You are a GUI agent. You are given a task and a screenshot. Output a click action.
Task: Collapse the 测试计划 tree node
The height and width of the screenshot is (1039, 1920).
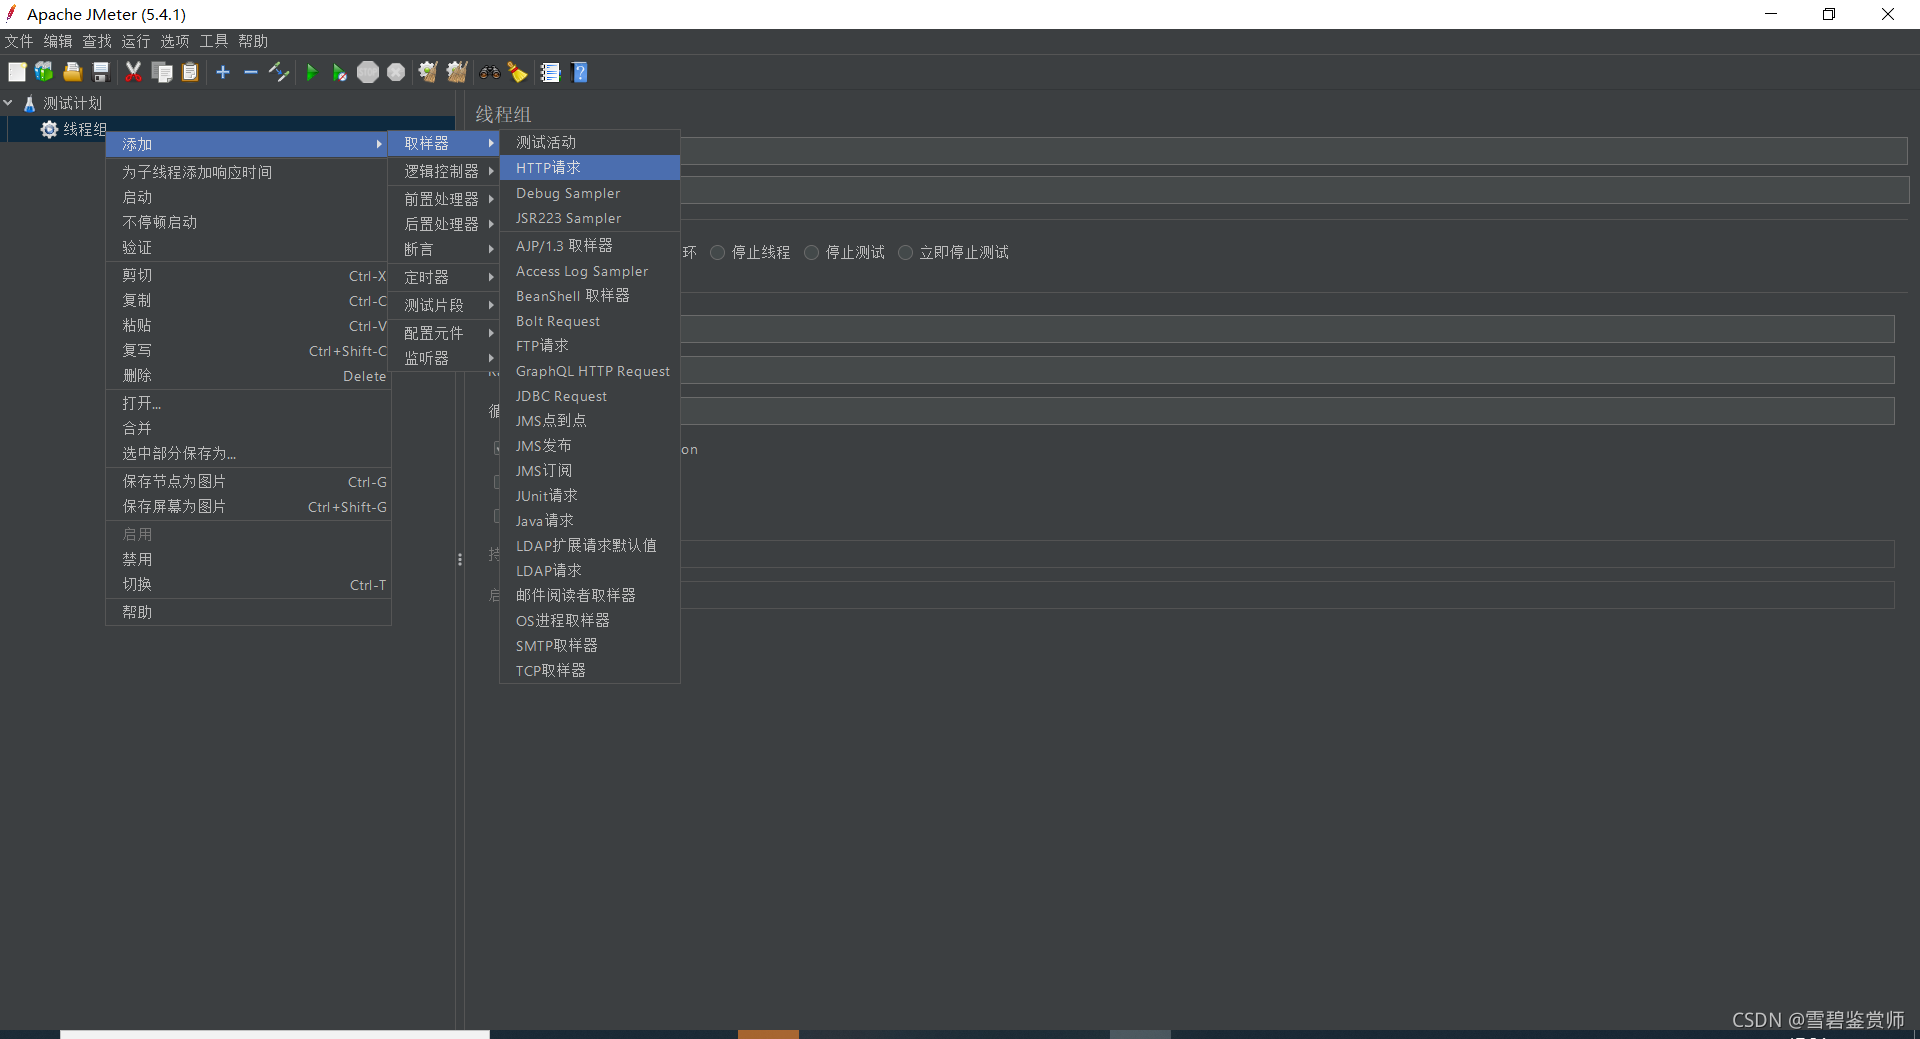click(8, 103)
